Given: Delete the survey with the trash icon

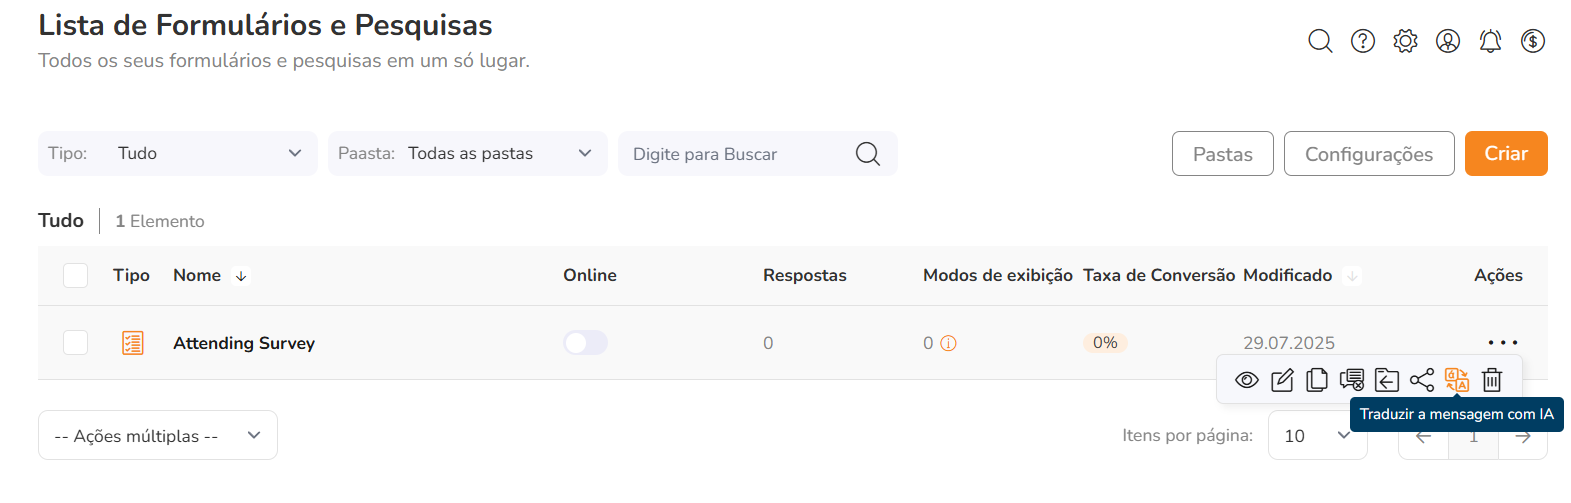Looking at the screenshot, I should click(x=1492, y=380).
